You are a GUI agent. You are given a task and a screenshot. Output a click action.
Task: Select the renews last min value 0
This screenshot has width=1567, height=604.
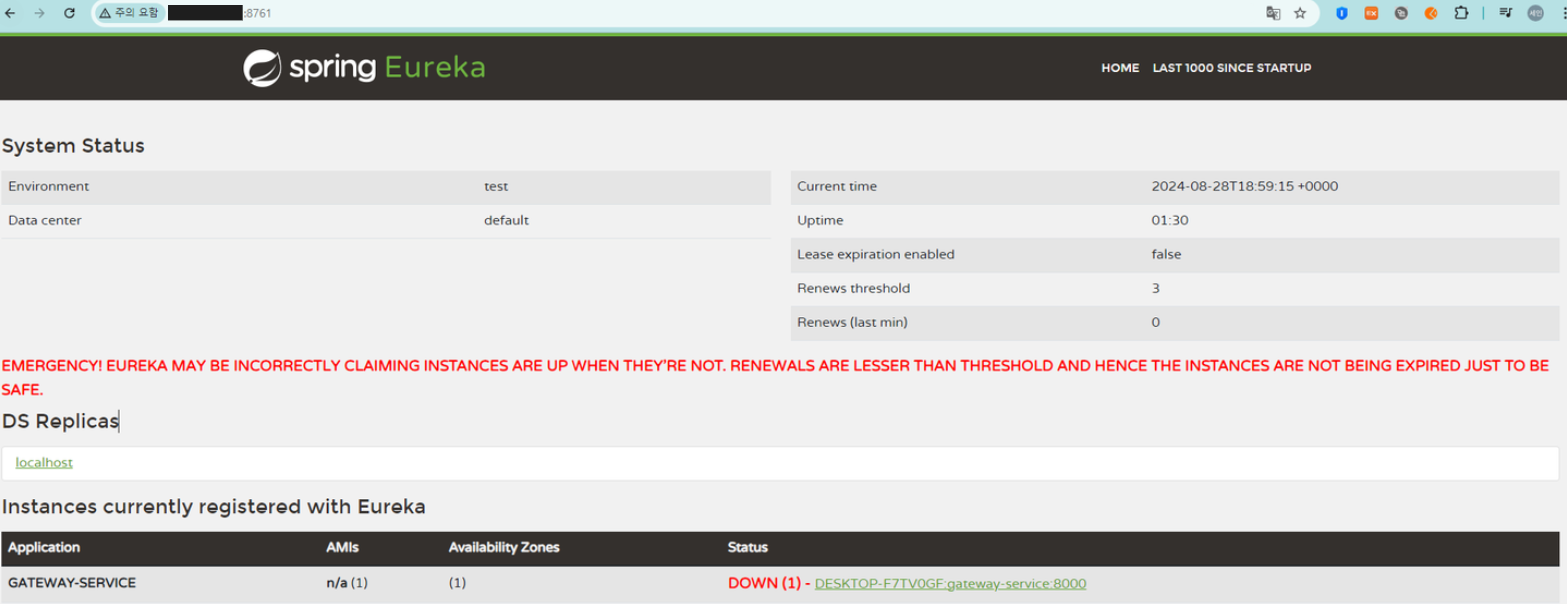point(1156,322)
